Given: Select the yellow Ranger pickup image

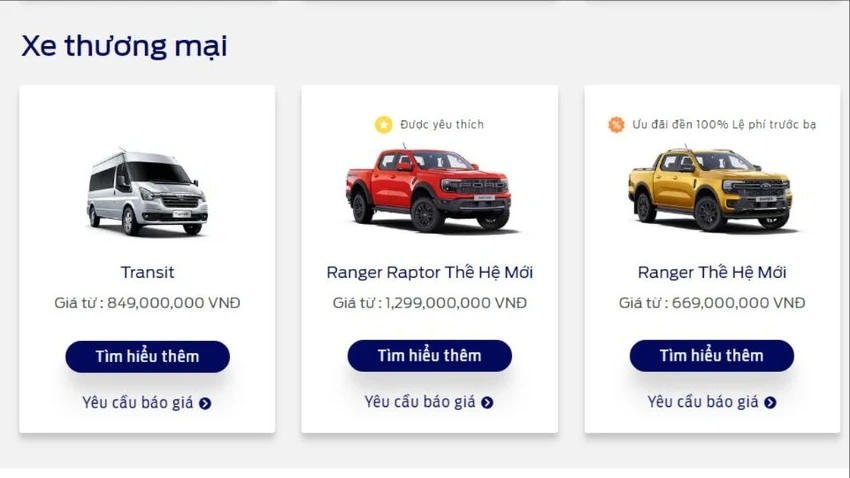Looking at the screenshot, I should (711, 188).
